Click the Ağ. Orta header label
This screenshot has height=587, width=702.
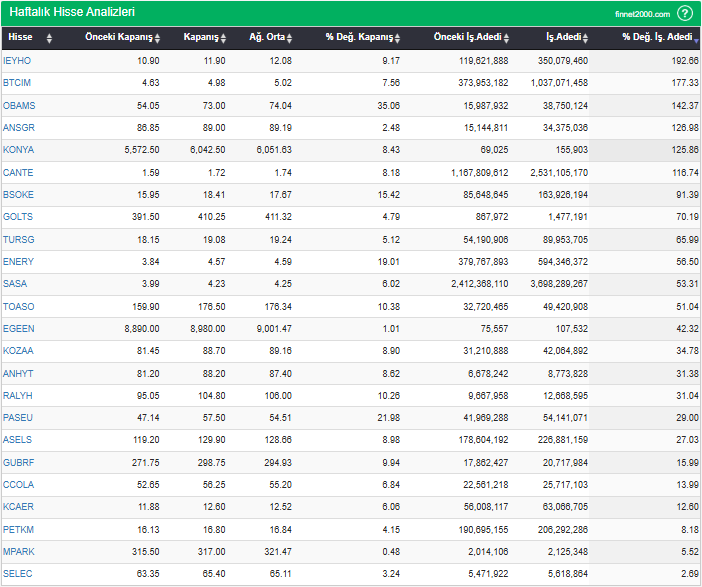[267, 37]
